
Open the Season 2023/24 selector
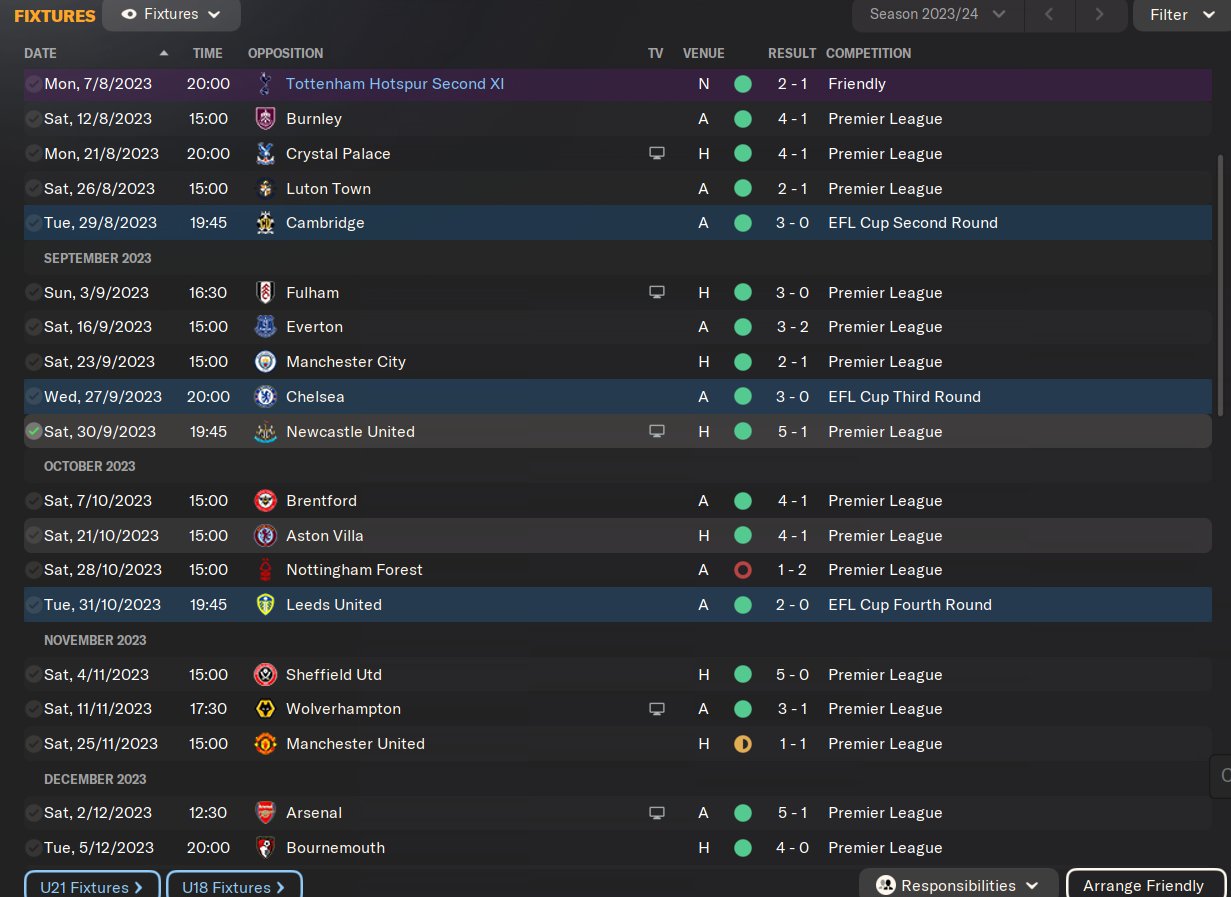point(937,15)
